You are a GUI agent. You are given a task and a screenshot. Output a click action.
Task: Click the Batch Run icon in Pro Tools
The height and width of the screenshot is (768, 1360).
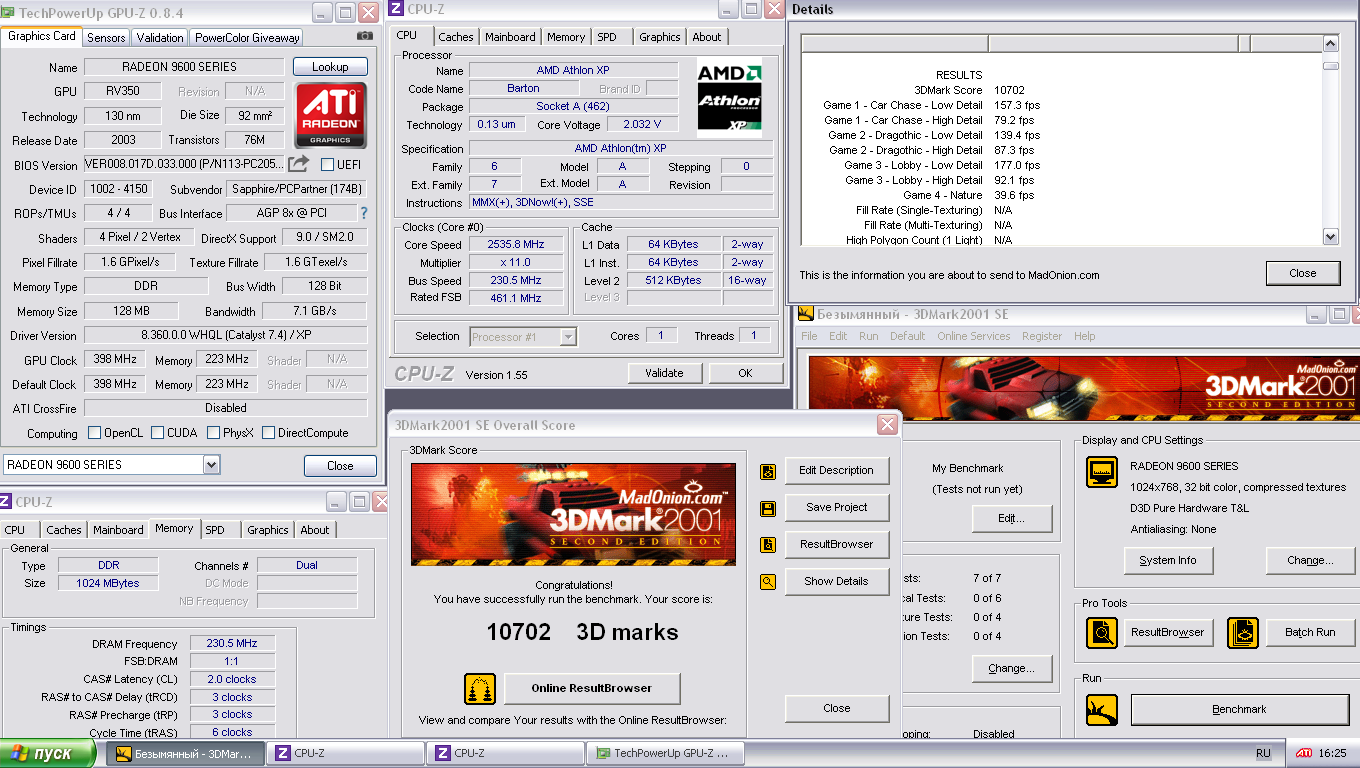click(1243, 633)
